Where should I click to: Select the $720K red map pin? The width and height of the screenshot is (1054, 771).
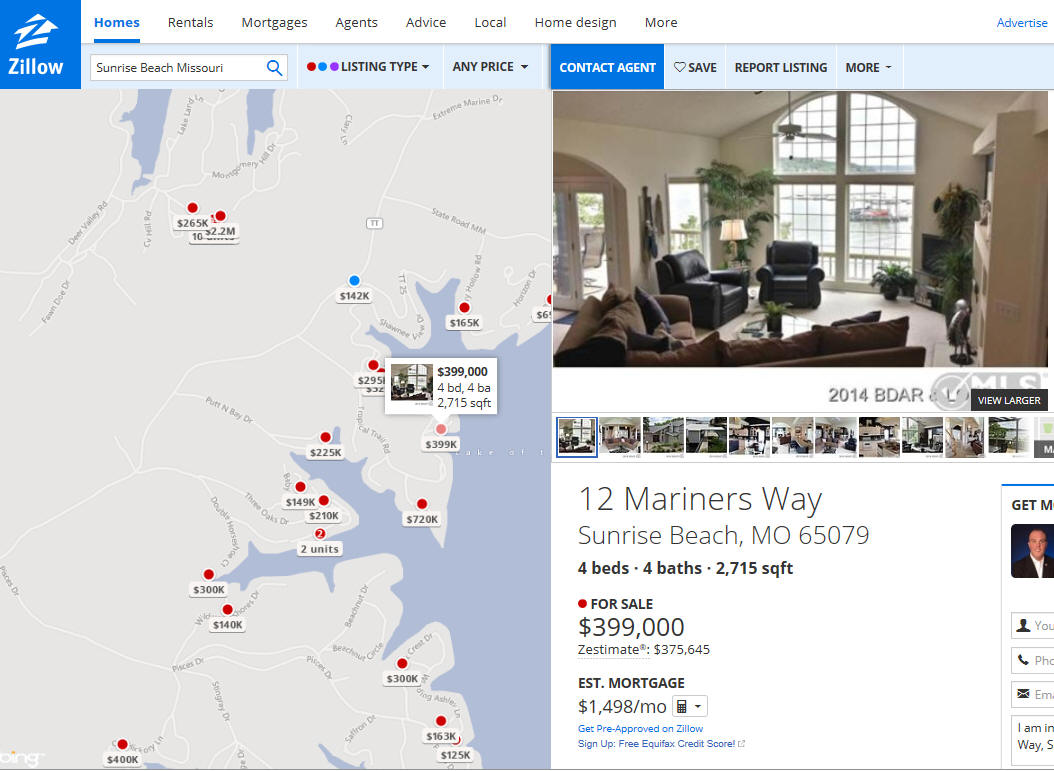point(422,503)
